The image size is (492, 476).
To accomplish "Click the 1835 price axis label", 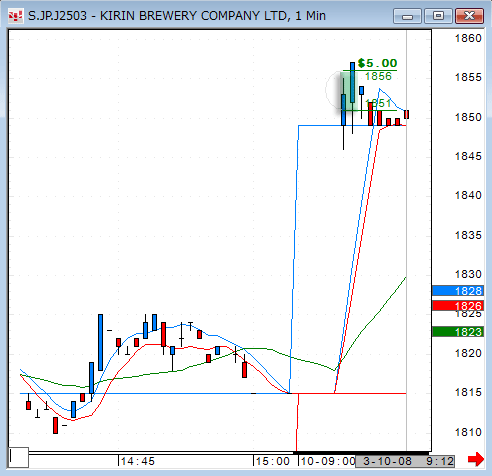I will pyautogui.click(x=468, y=235).
